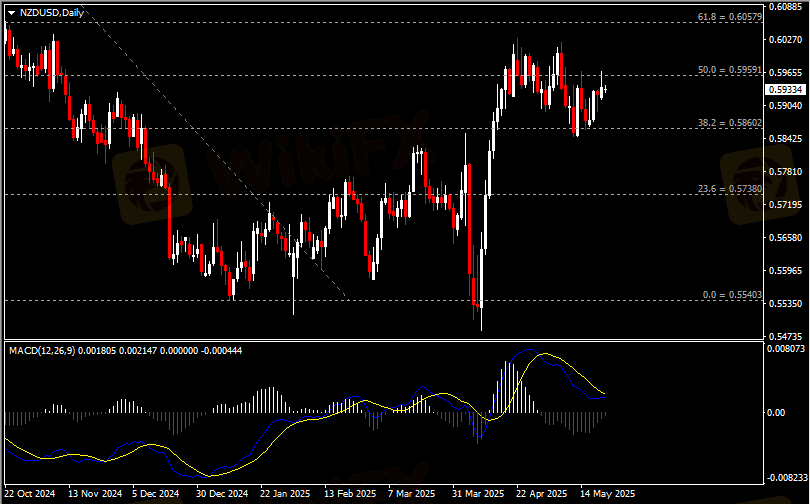Click the 0.54735 bottom price axis label
The height and width of the screenshot is (504, 810).
click(786, 337)
